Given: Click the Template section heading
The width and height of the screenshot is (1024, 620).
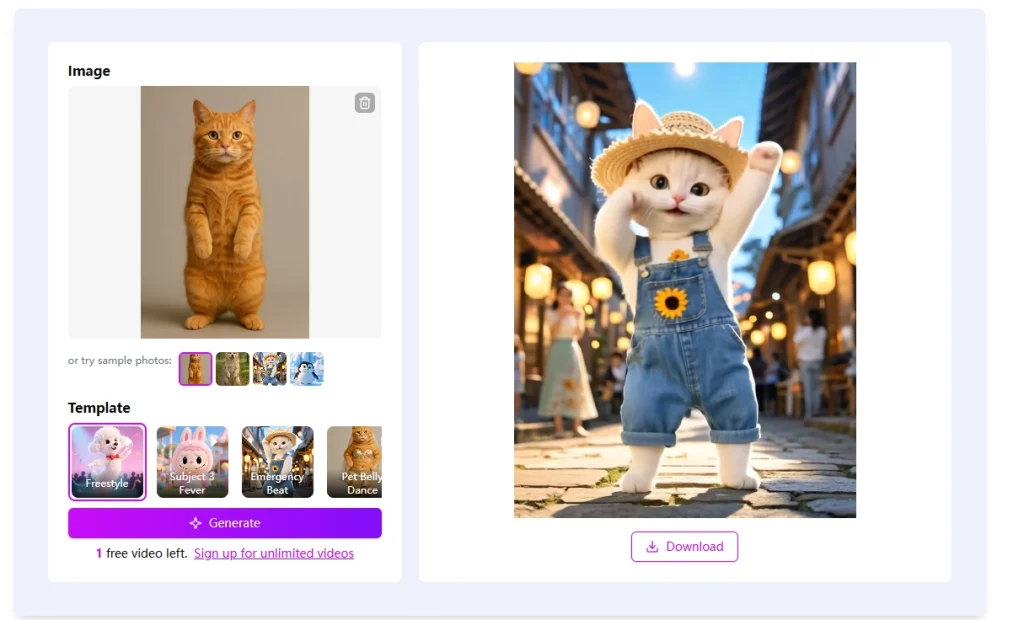Looking at the screenshot, I should [99, 408].
